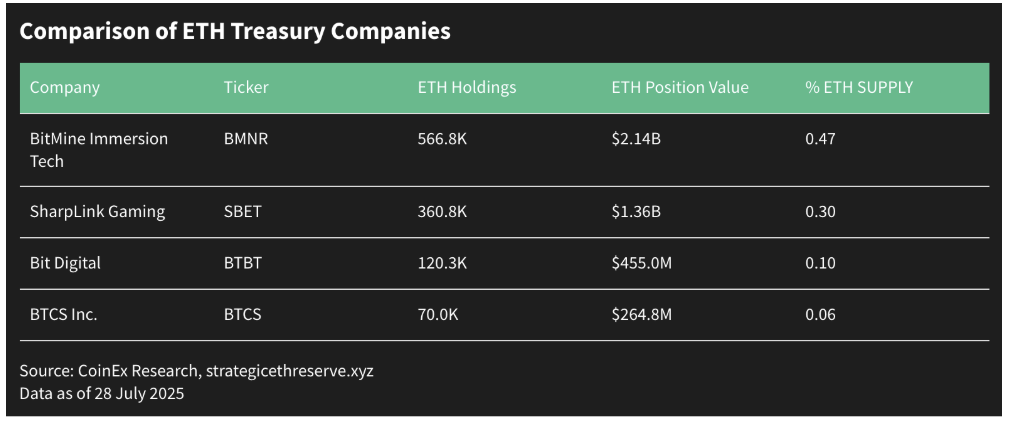
Task: Click the SharpLink Gaming row name
Action: tap(98, 211)
